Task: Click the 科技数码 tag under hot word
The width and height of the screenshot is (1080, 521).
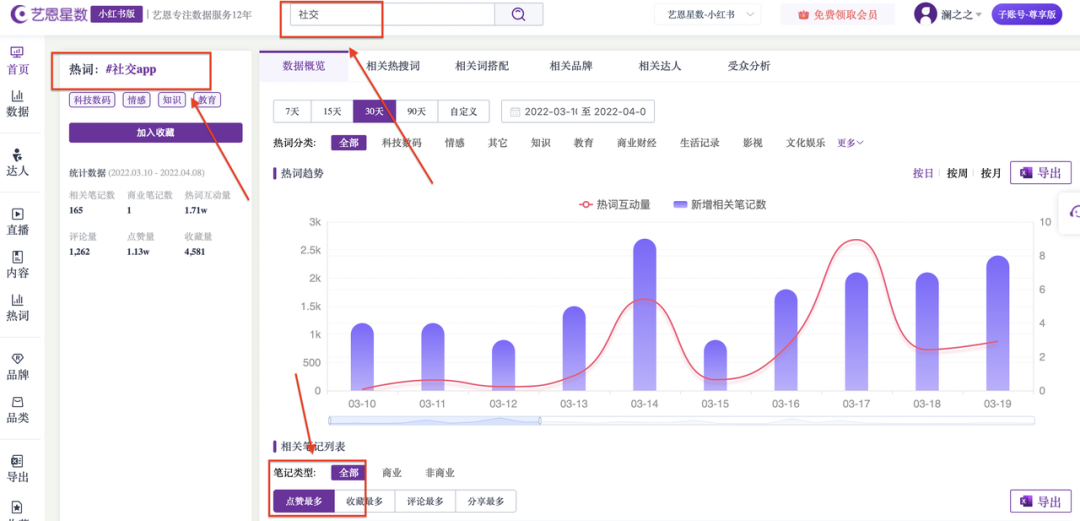Action: 92,101
